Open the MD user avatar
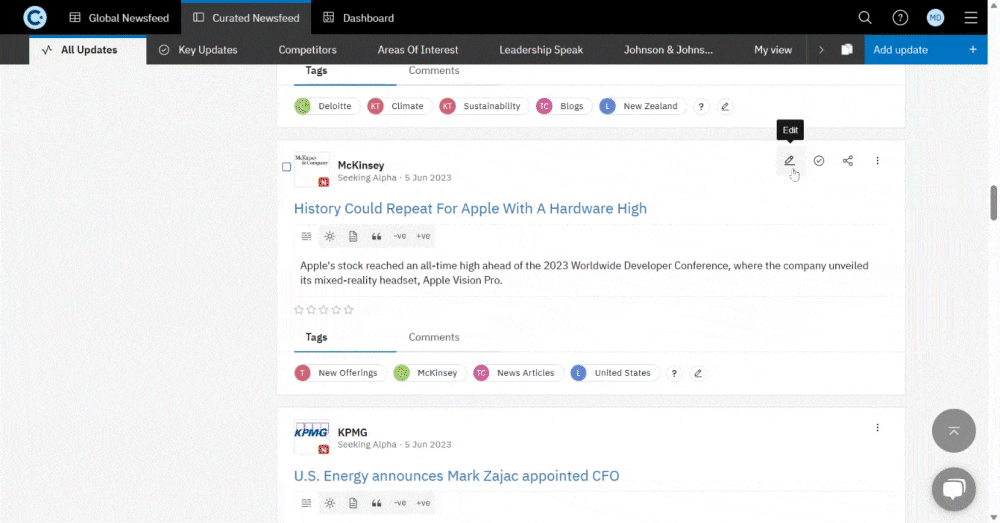The width and height of the screenshot is (1000, 523). click(x=936, y=18)
